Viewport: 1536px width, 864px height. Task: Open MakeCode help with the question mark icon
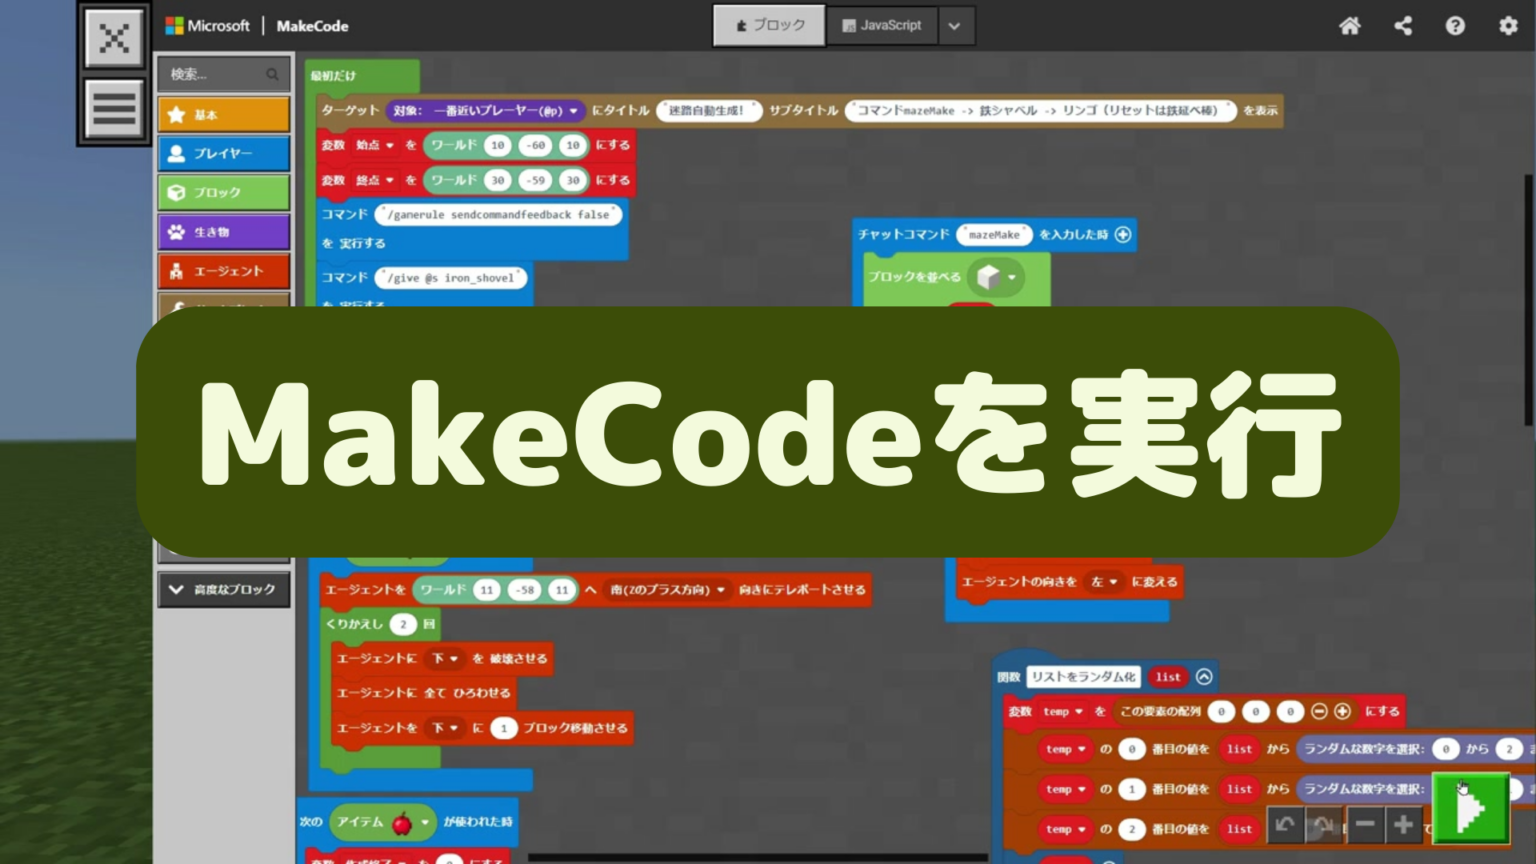click(x=1456, y=27)
